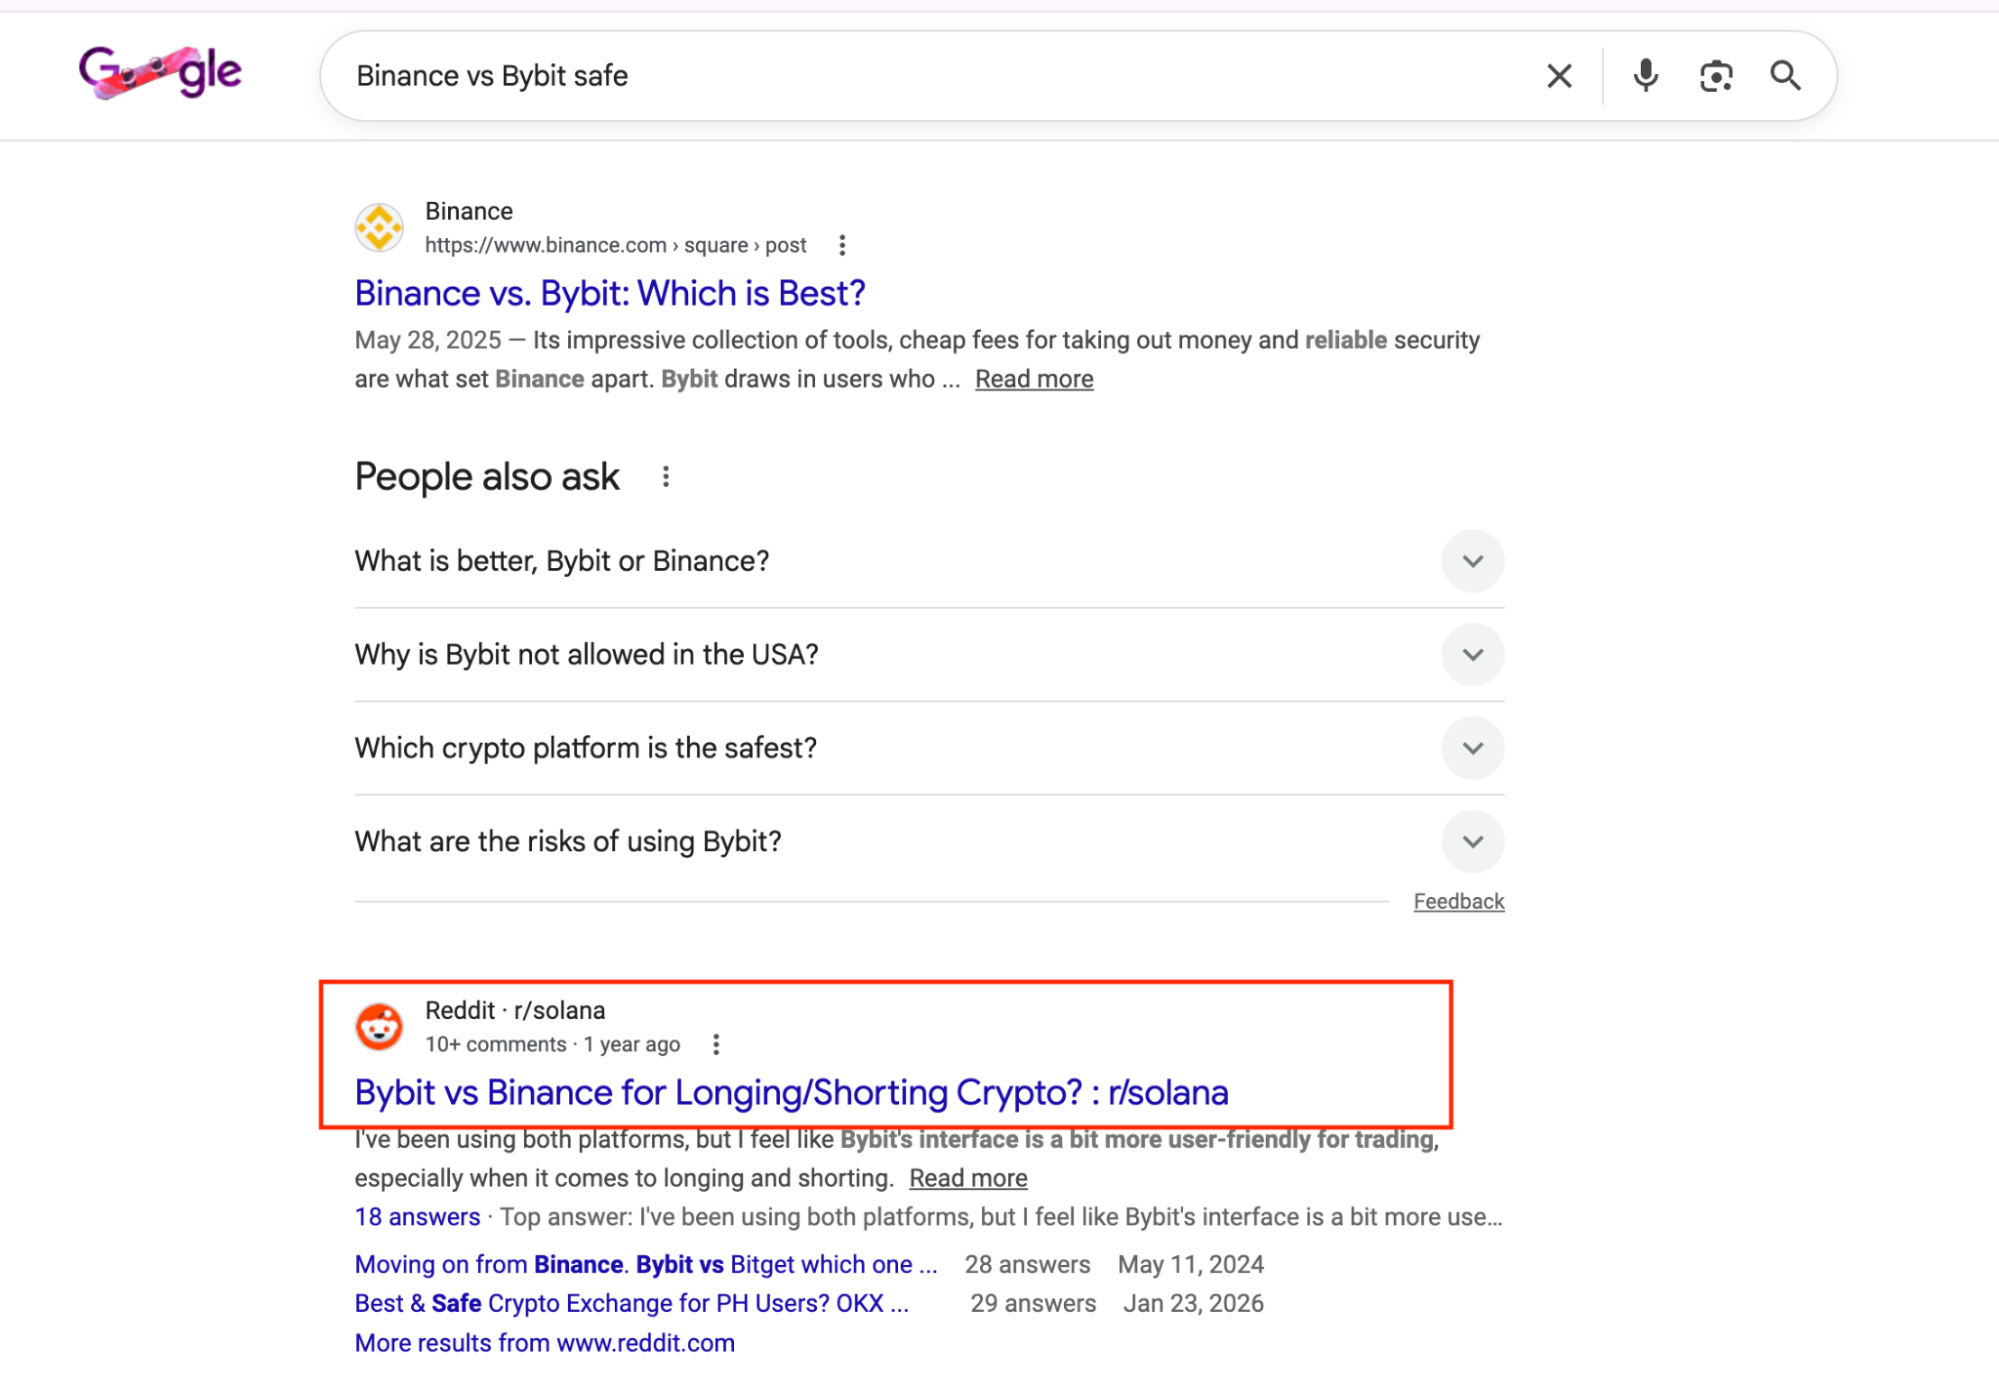Click the Binance site name text
The width and height of the screenshot is (1999, 1375).
coord(468,211)
